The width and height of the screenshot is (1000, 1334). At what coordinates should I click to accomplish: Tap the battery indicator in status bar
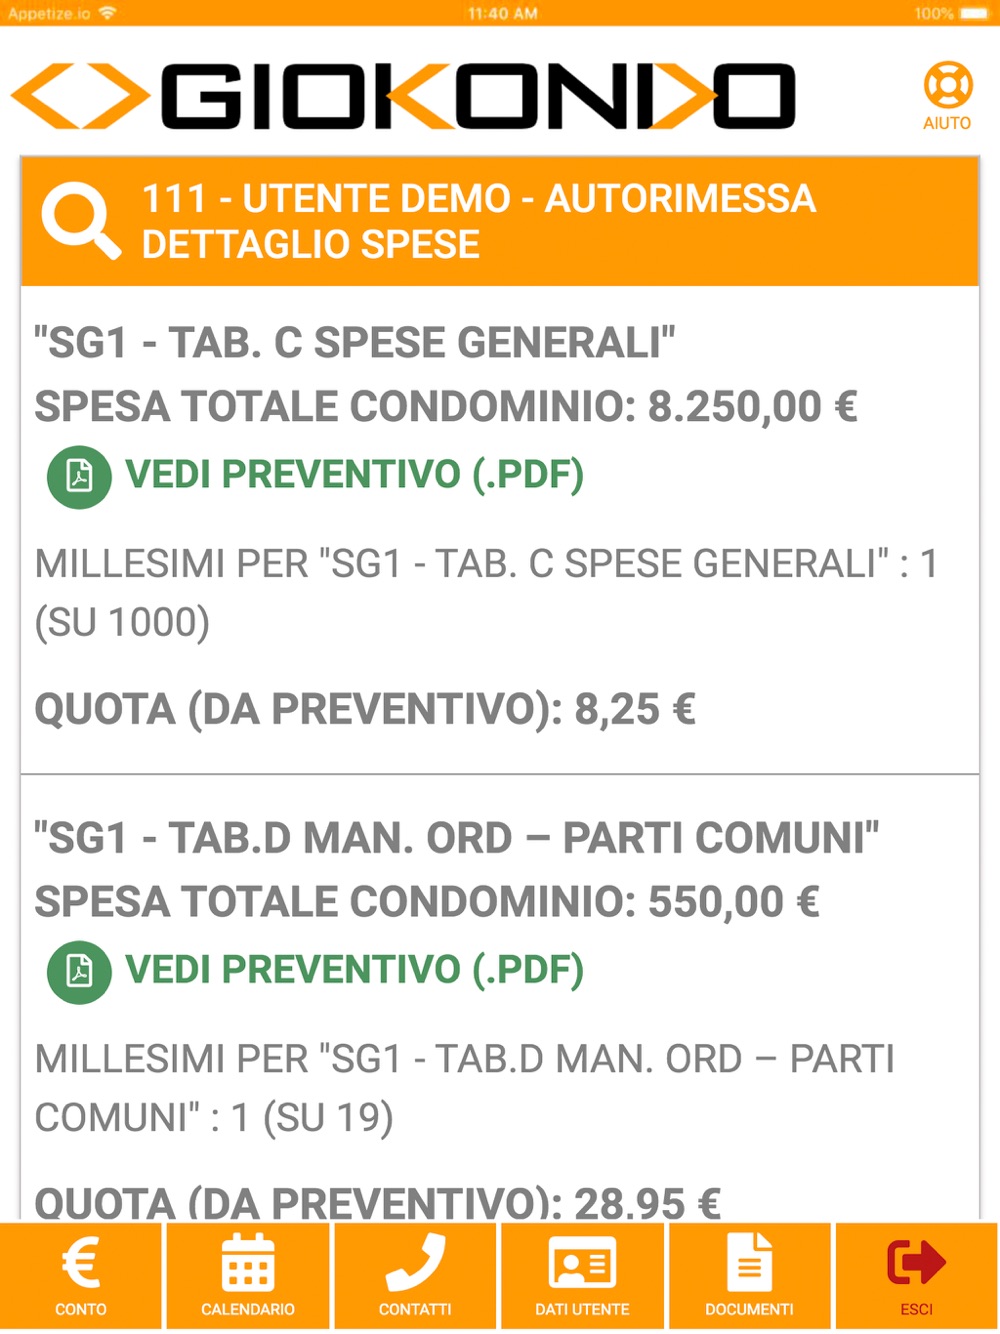[972, 13]
